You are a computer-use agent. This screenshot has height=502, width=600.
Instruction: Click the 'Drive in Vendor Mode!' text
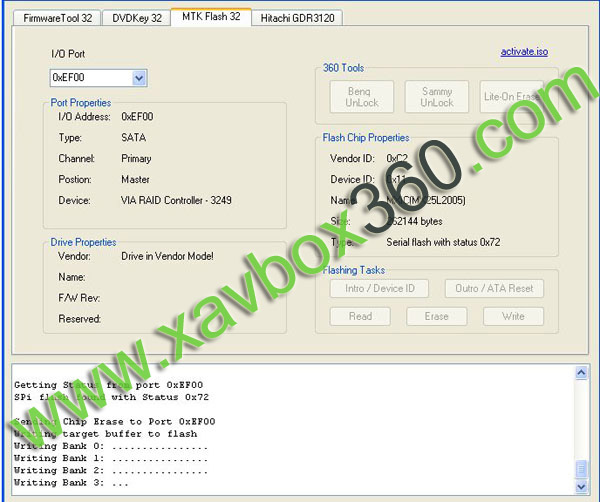pyautogui.click(x=167, y=256)
